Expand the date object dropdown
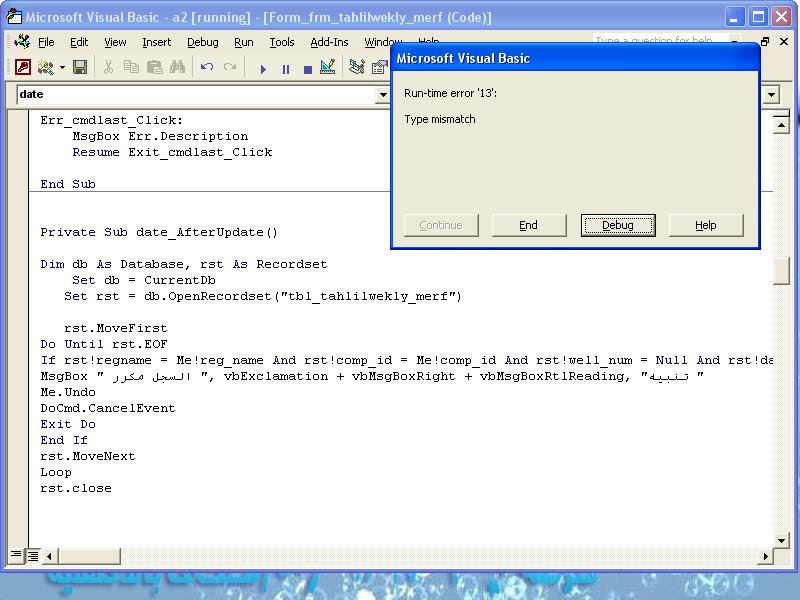This screenshot has width=800, height=600. tap(383, 94)
